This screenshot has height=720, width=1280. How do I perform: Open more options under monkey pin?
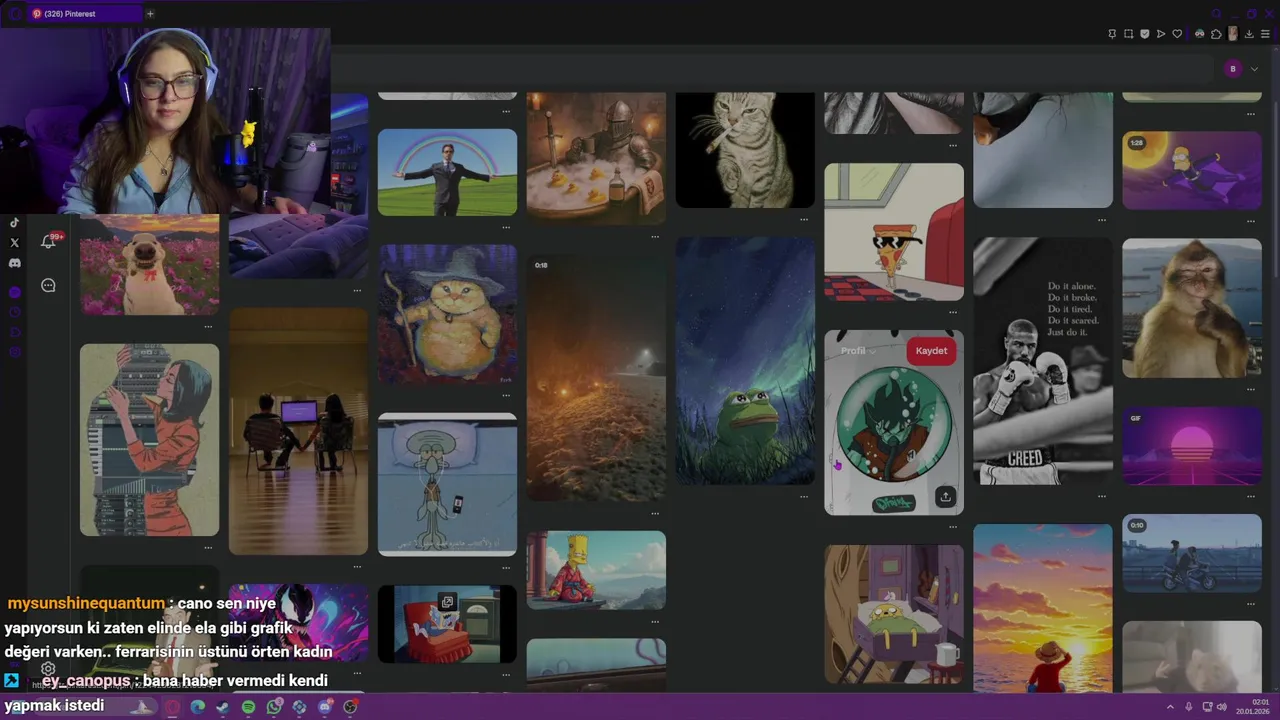(1251, 388)
